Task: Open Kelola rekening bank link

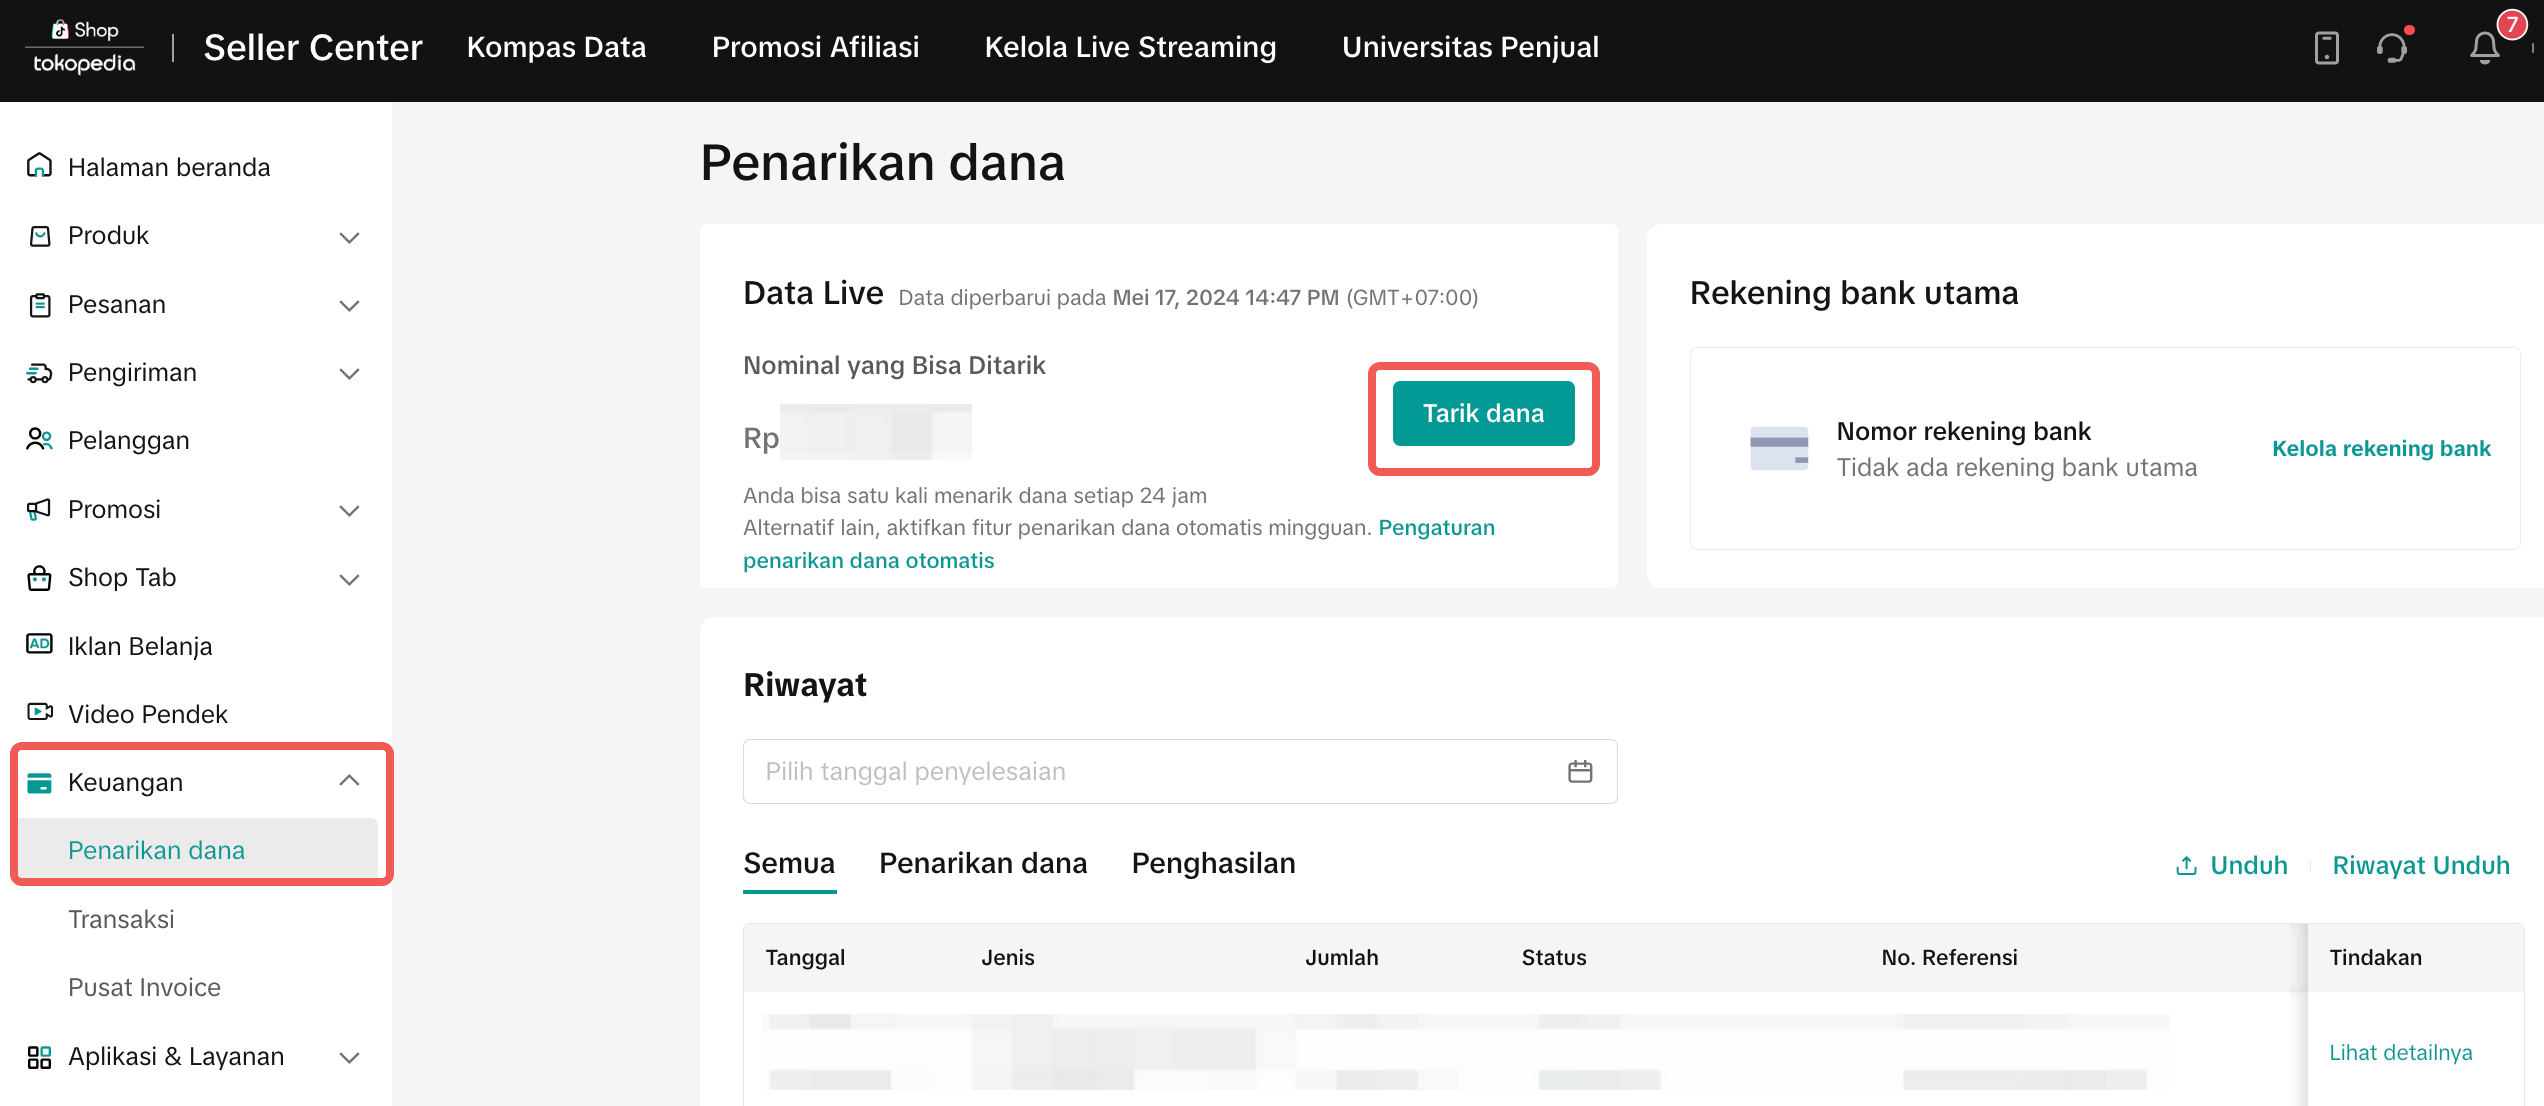Action: pyautogui.click(x=2380, y=448)
